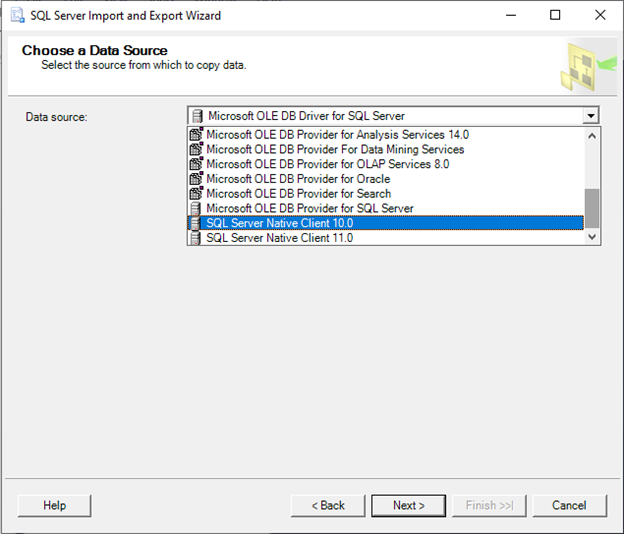Maximize the wizard window
Image resolution: width=624 pixels, height=534 pixels.
point(555,15)
